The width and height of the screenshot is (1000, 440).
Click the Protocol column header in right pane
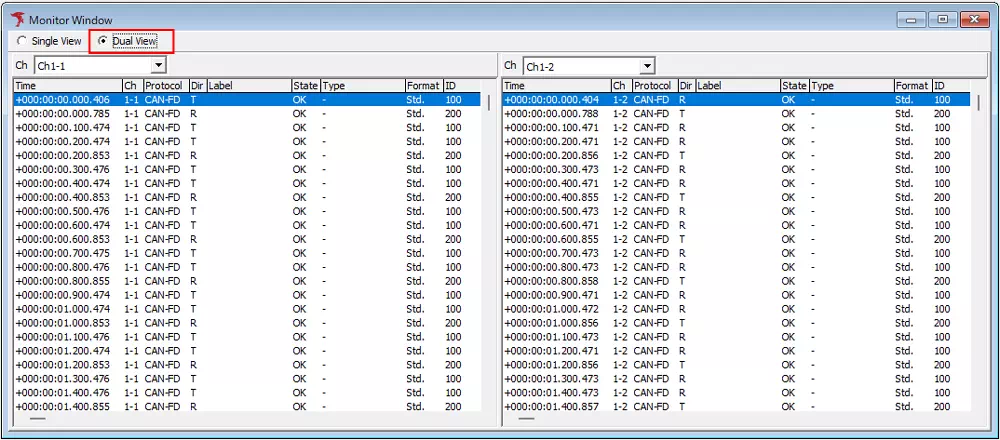coord(654,86)
